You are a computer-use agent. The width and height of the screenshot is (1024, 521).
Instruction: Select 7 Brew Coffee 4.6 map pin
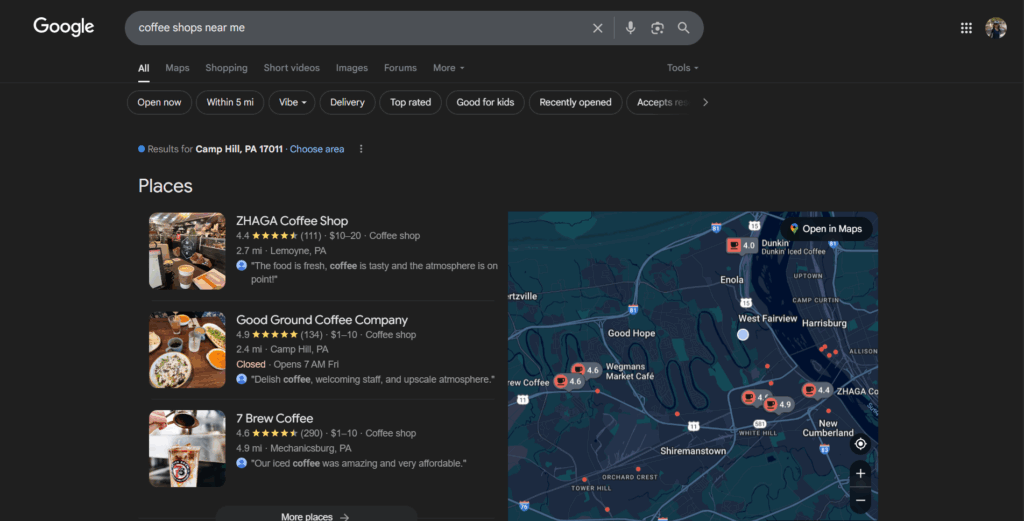568,381
